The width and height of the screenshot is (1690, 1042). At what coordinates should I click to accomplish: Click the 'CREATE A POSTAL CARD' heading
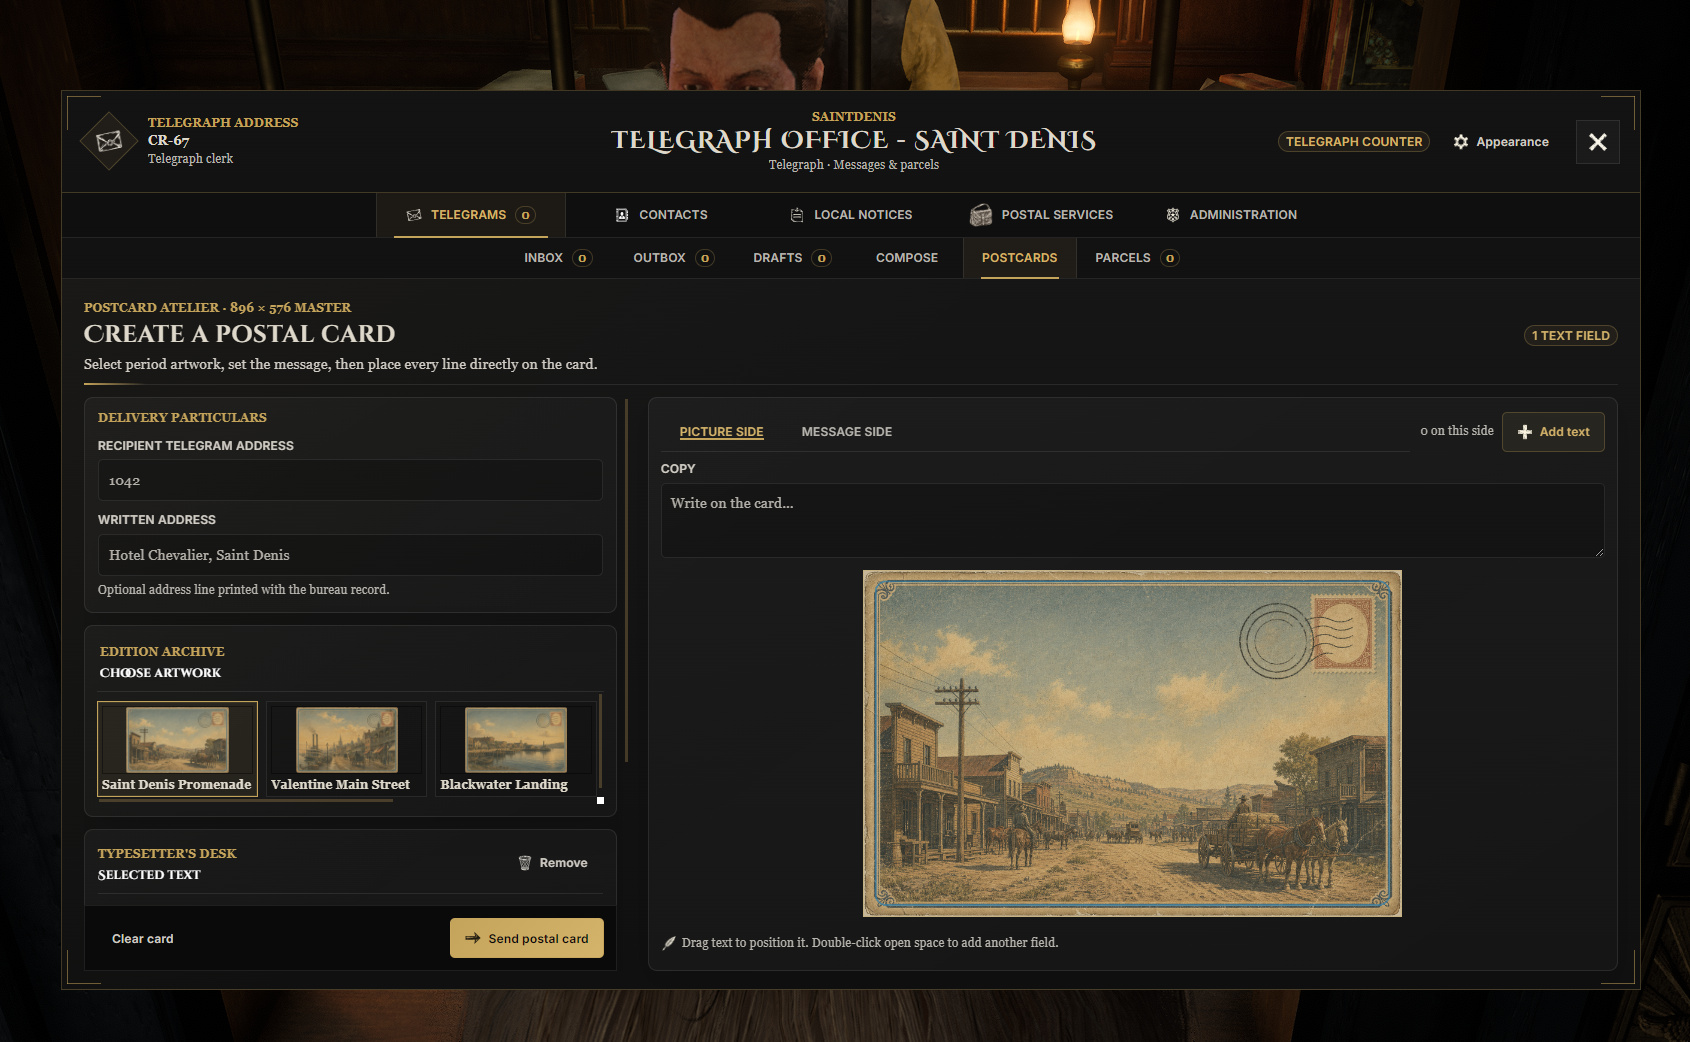[240, 334]
